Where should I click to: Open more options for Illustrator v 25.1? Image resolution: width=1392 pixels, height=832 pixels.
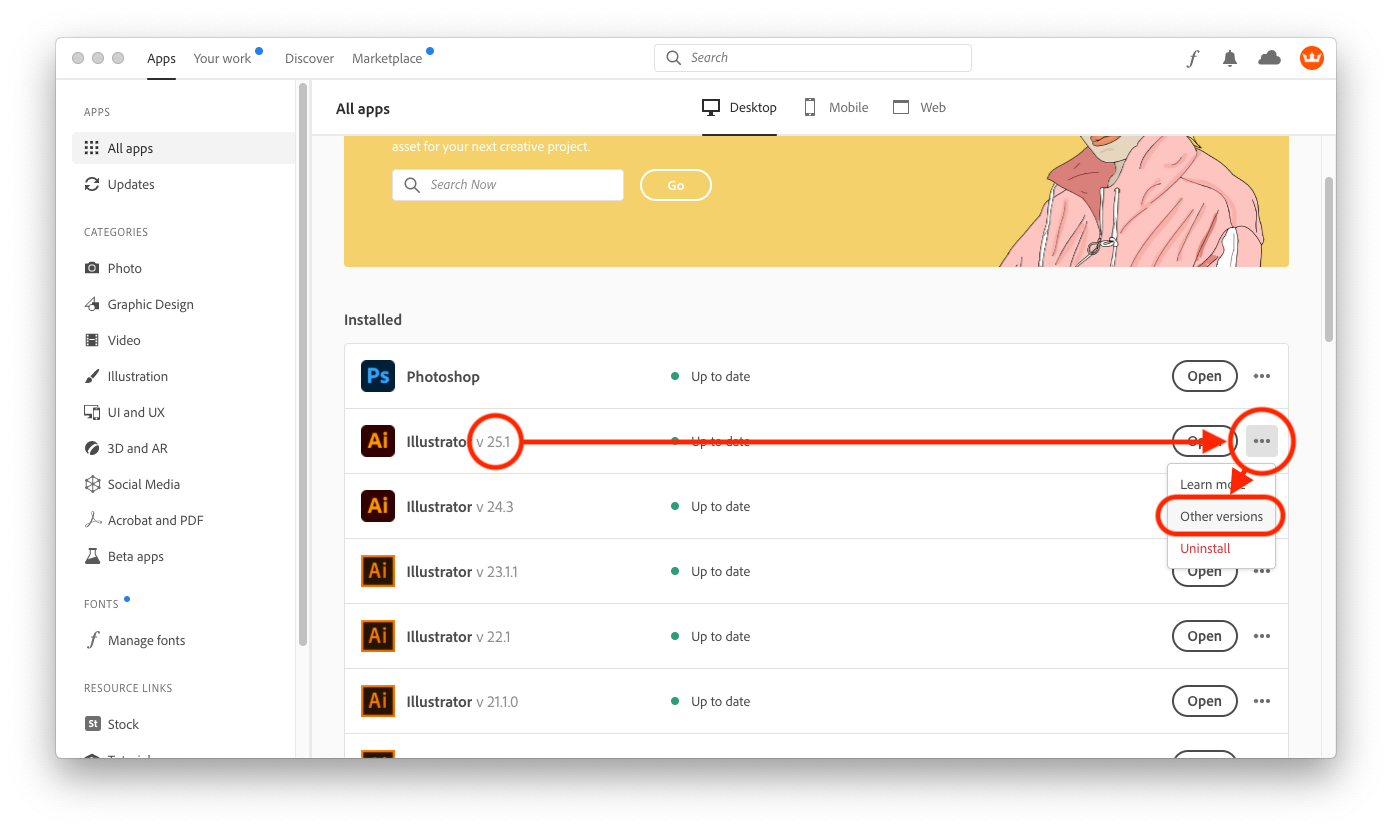tap(1262, 441)
